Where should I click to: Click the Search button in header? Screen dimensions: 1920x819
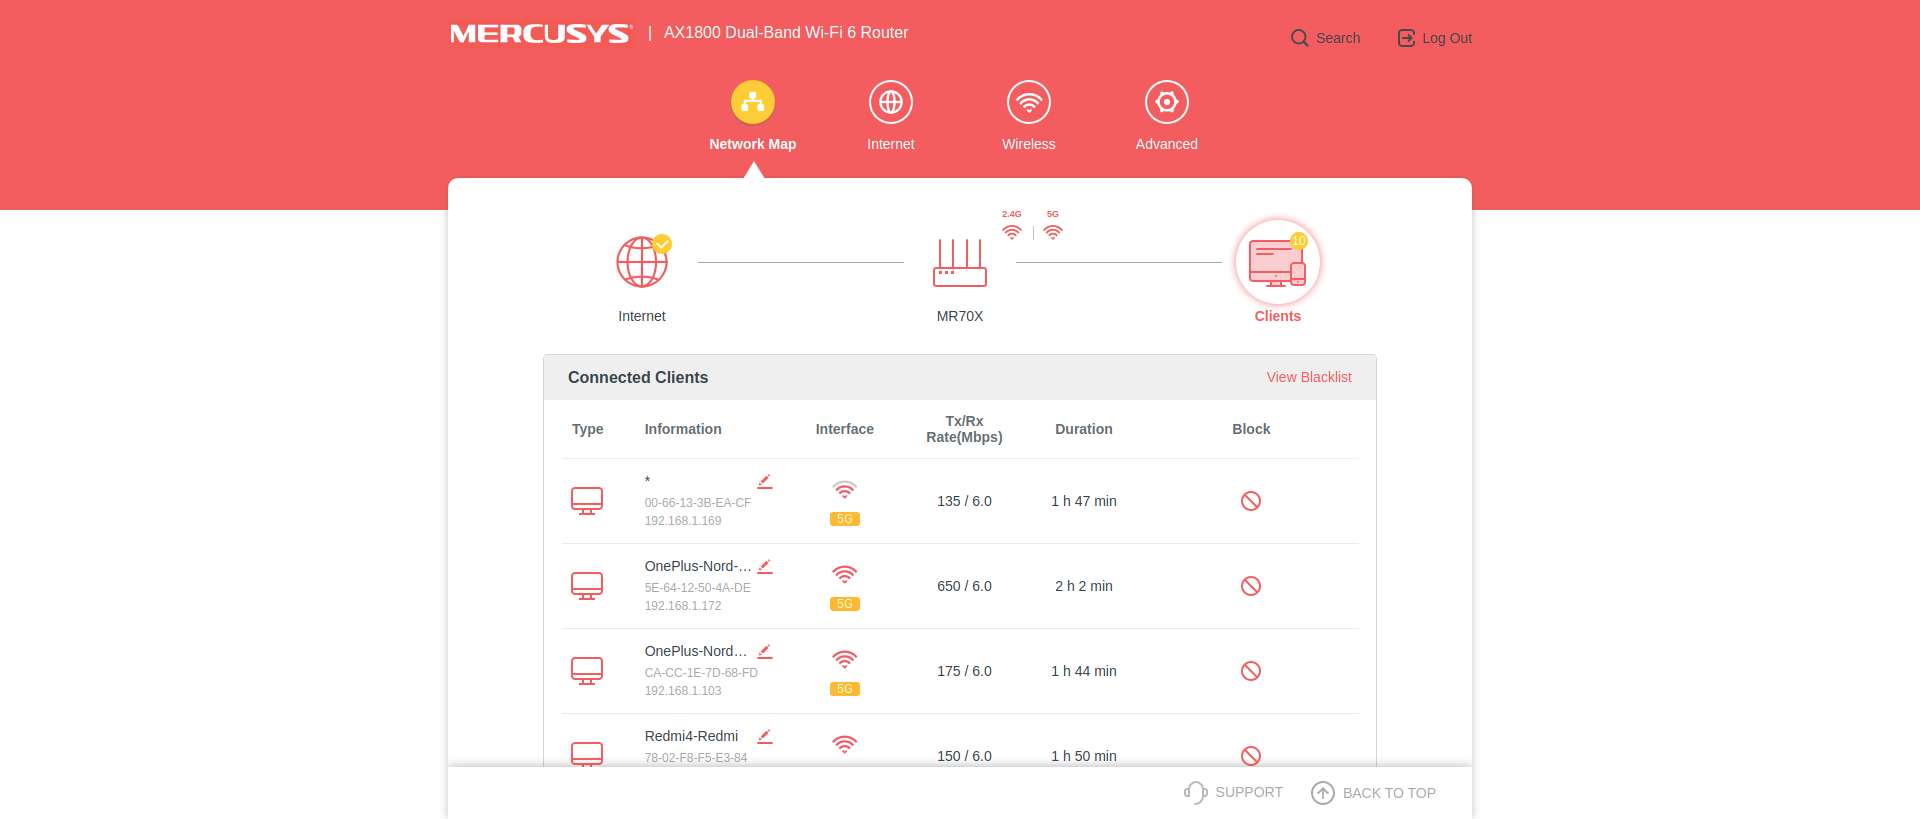coord(1325,38)
